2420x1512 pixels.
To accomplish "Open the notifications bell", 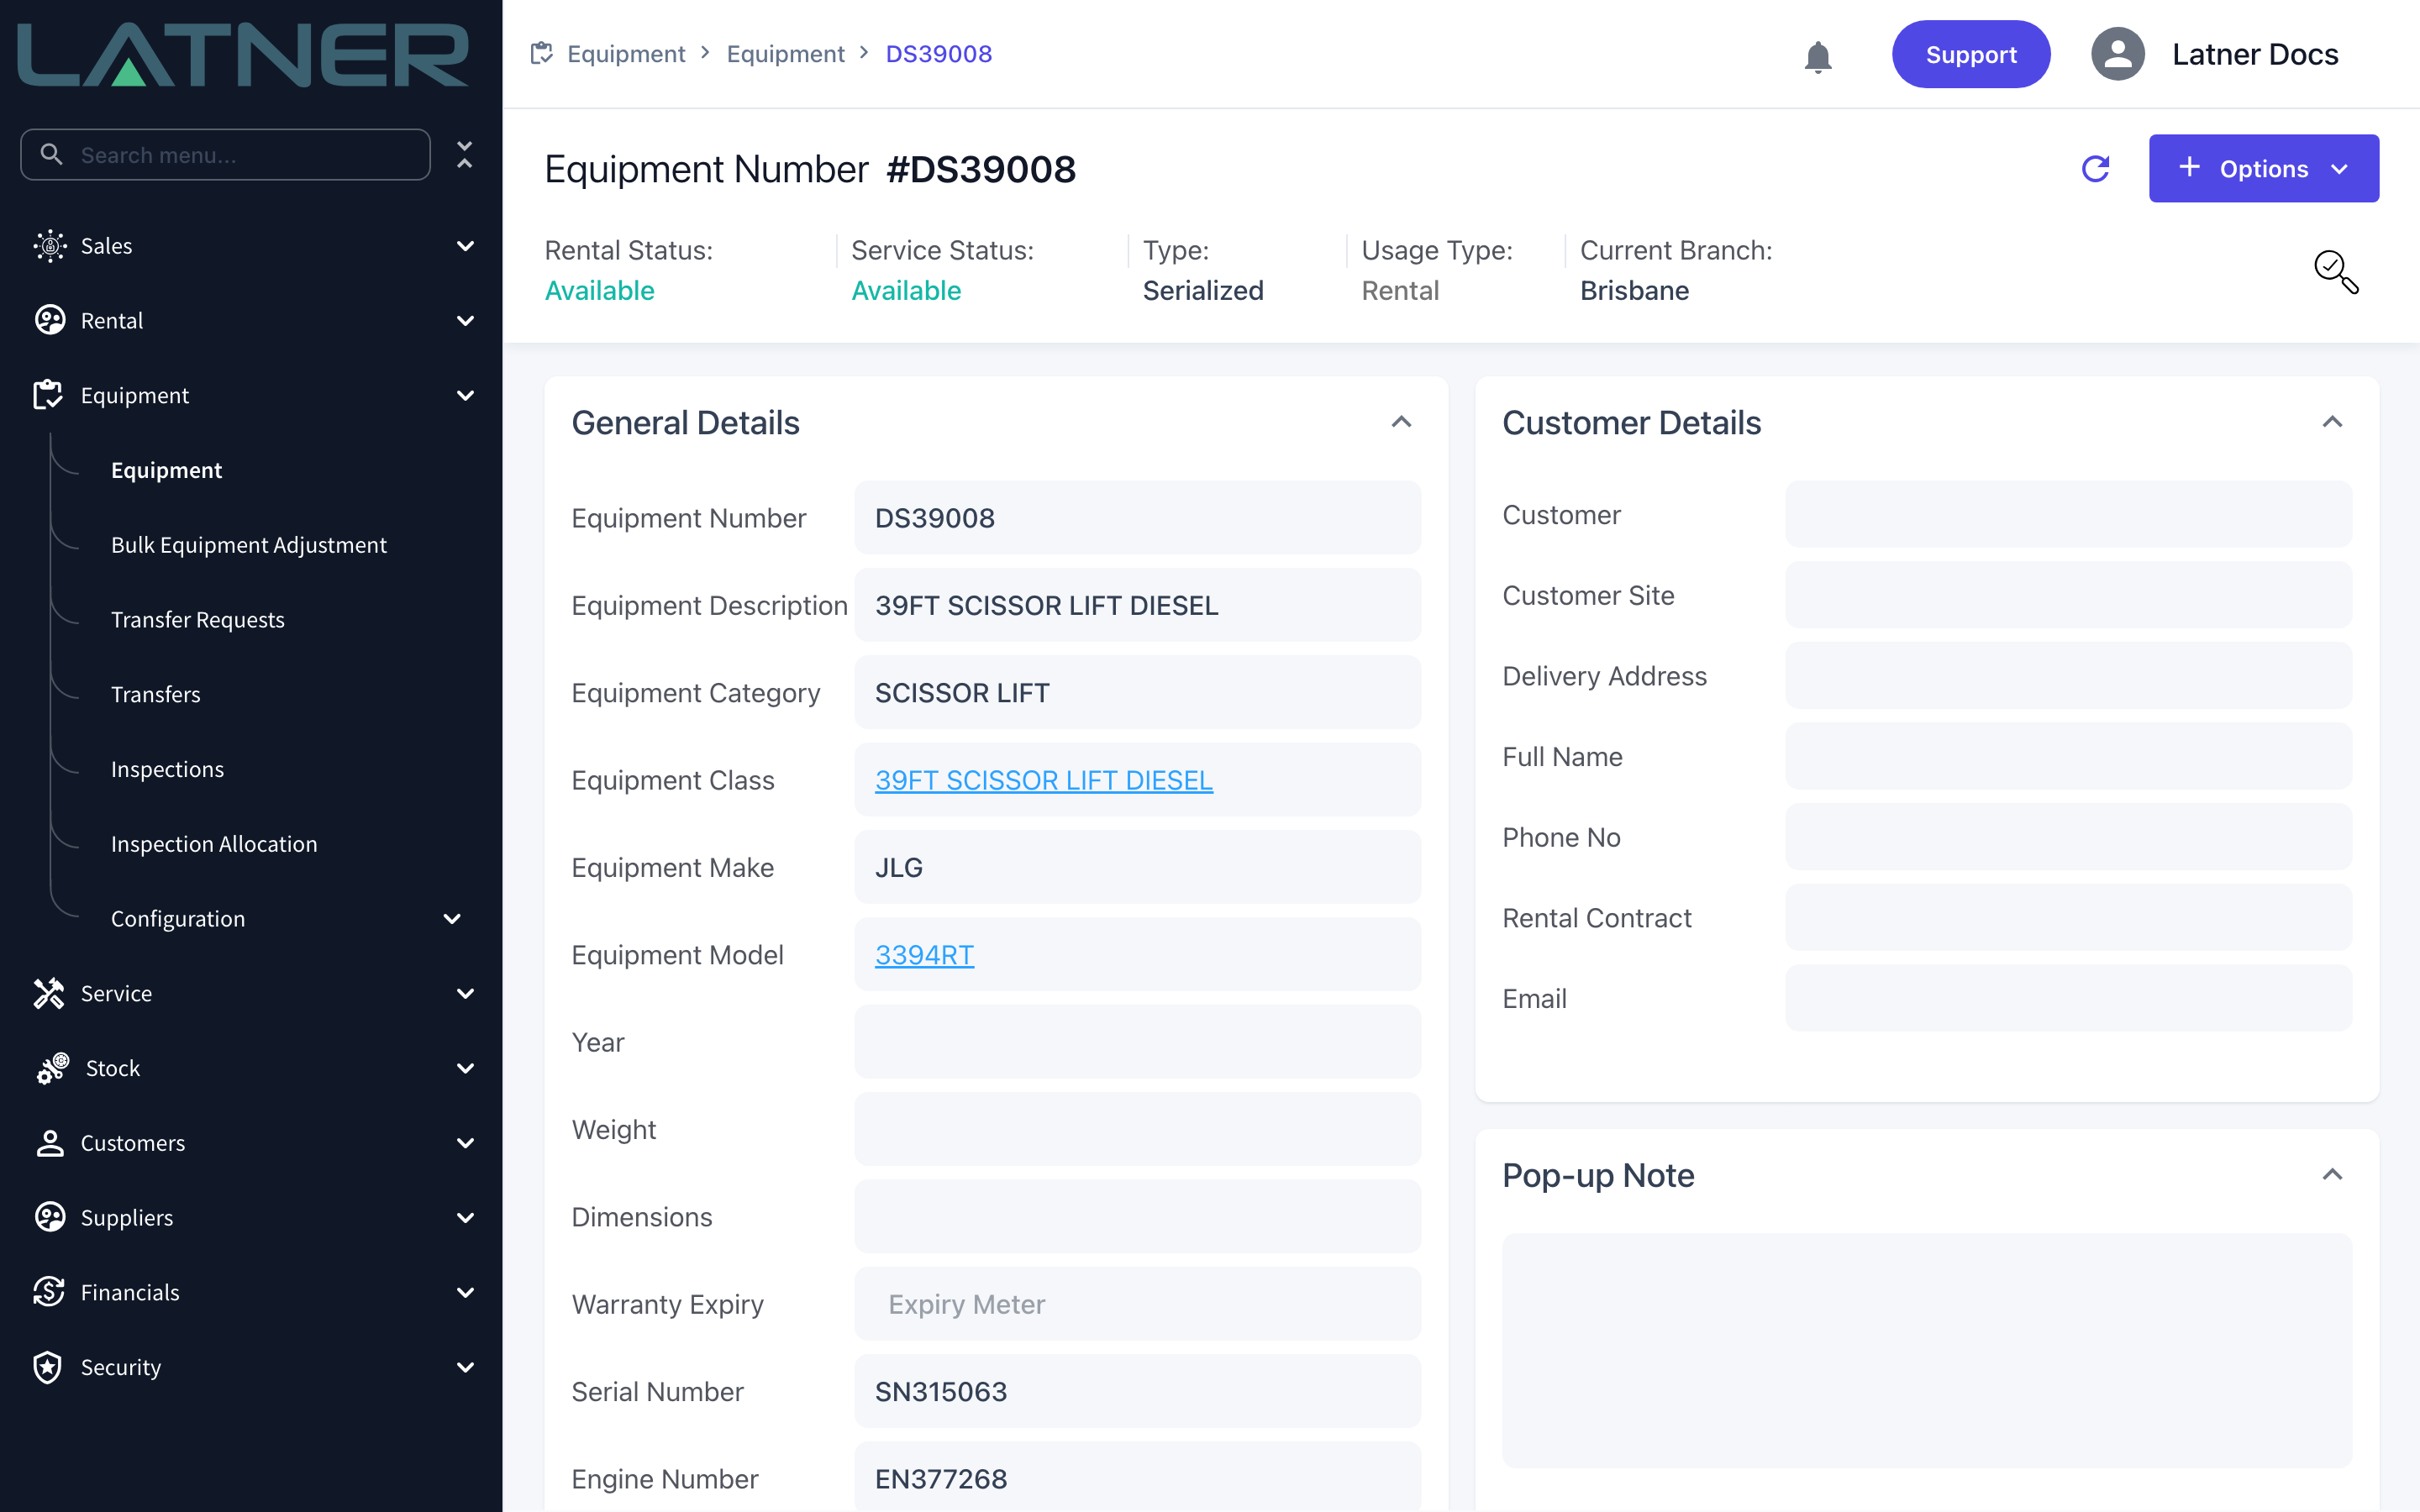I will [x=1817, y=55].
